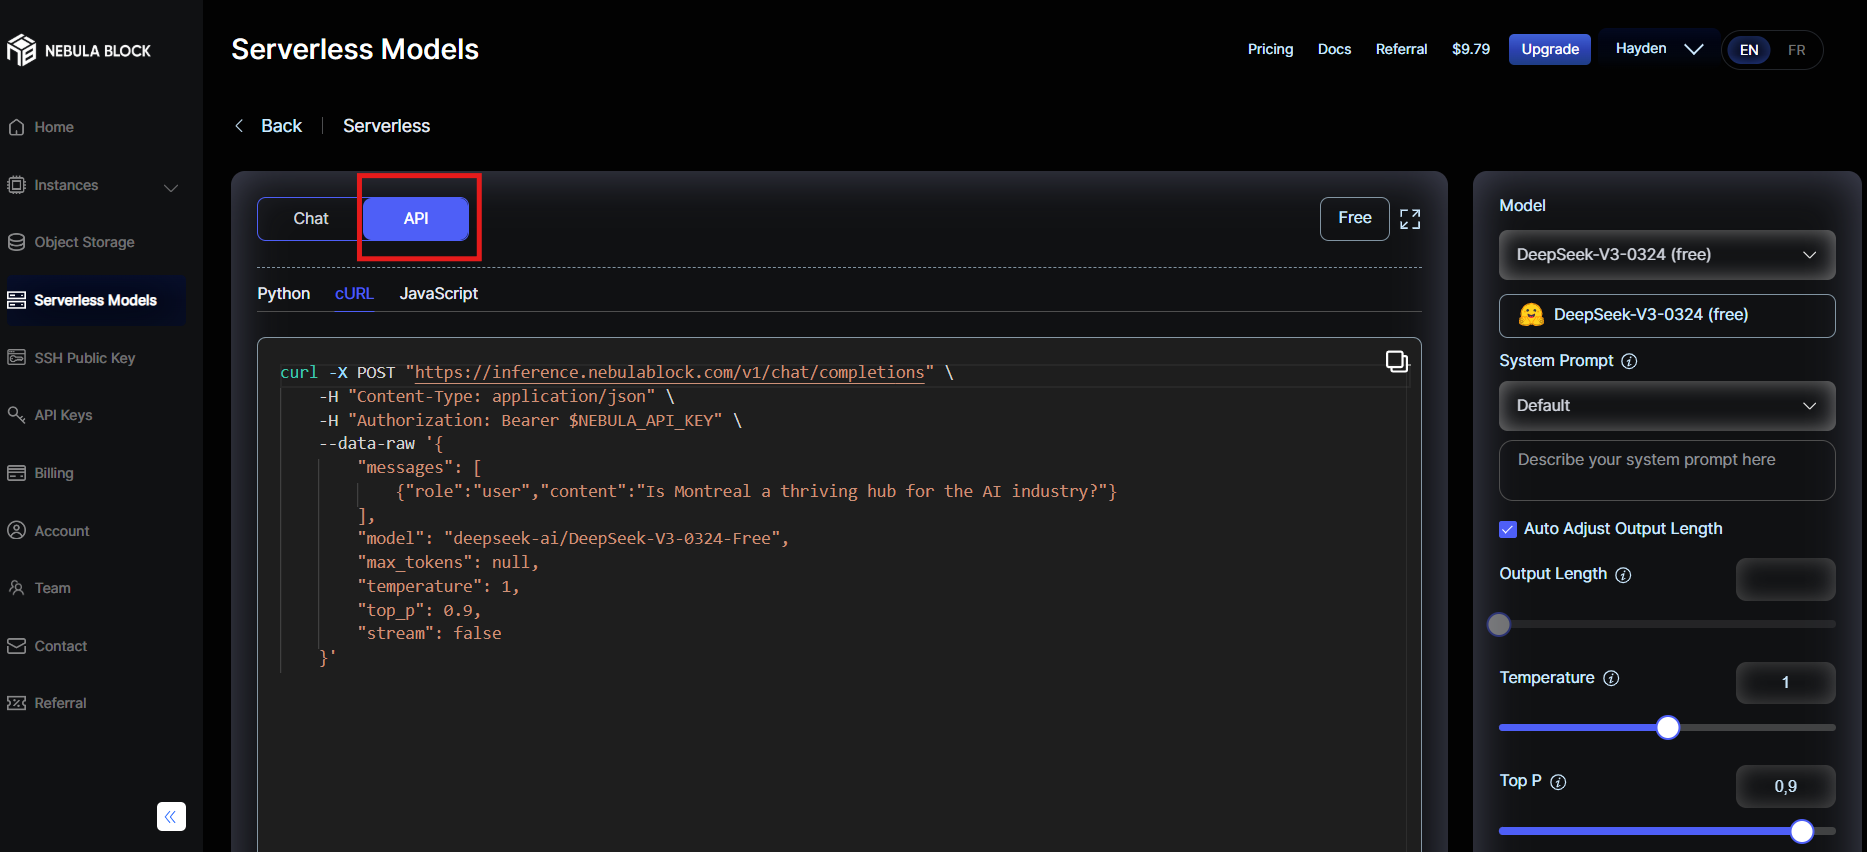
Task: Collapse the left sidebar
Action: [171, 817]
